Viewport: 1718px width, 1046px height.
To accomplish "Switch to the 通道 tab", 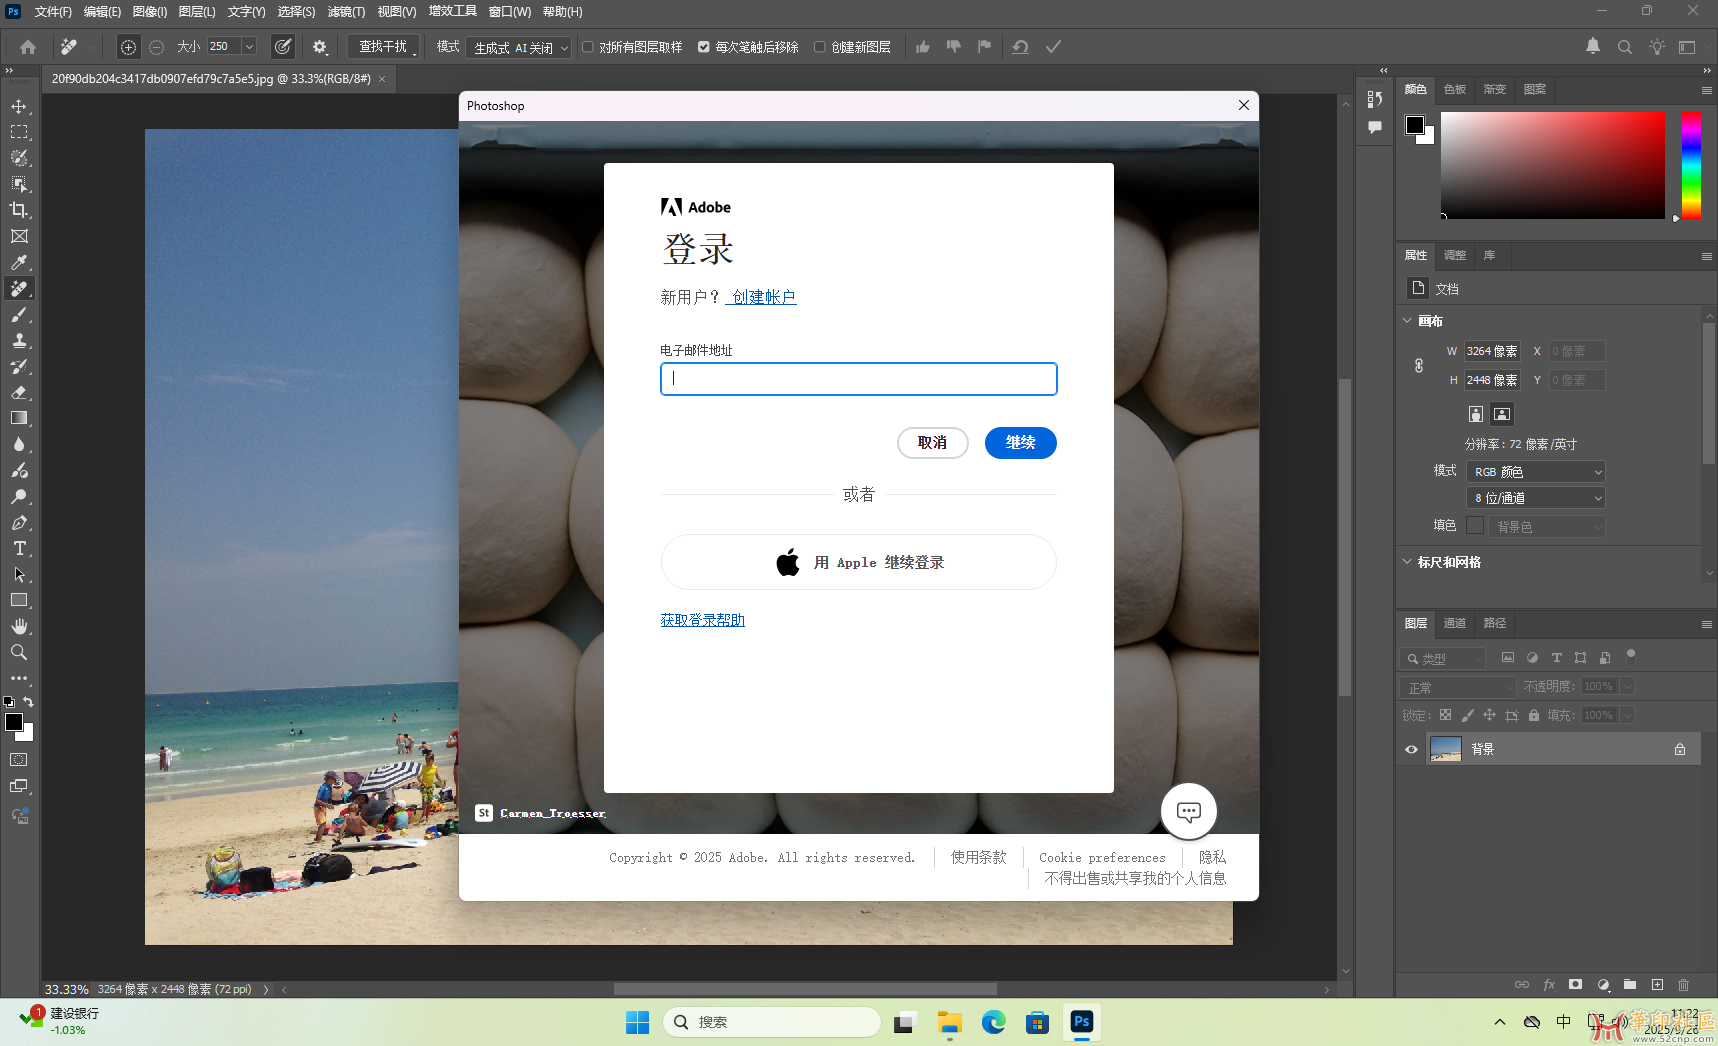I will [1455, 624].
